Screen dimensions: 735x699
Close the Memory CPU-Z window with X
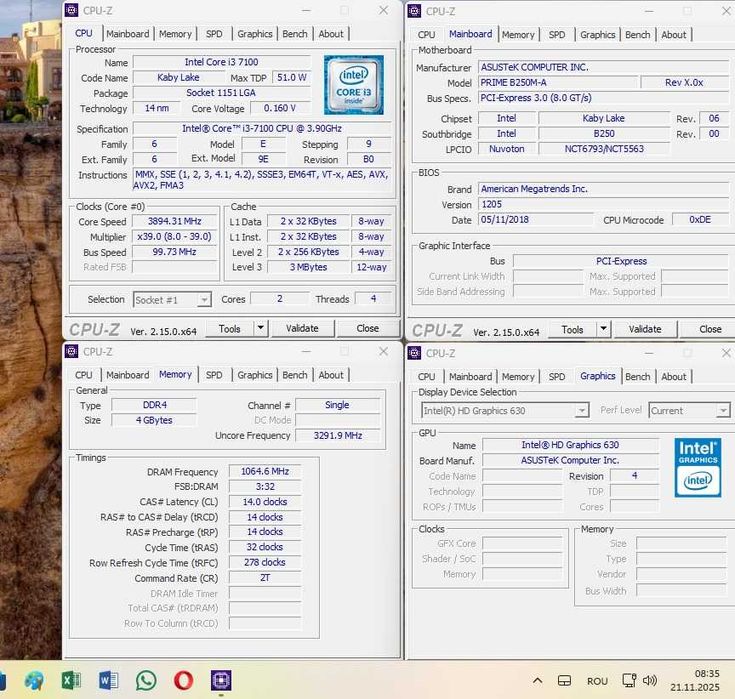[x=383, y=352]
